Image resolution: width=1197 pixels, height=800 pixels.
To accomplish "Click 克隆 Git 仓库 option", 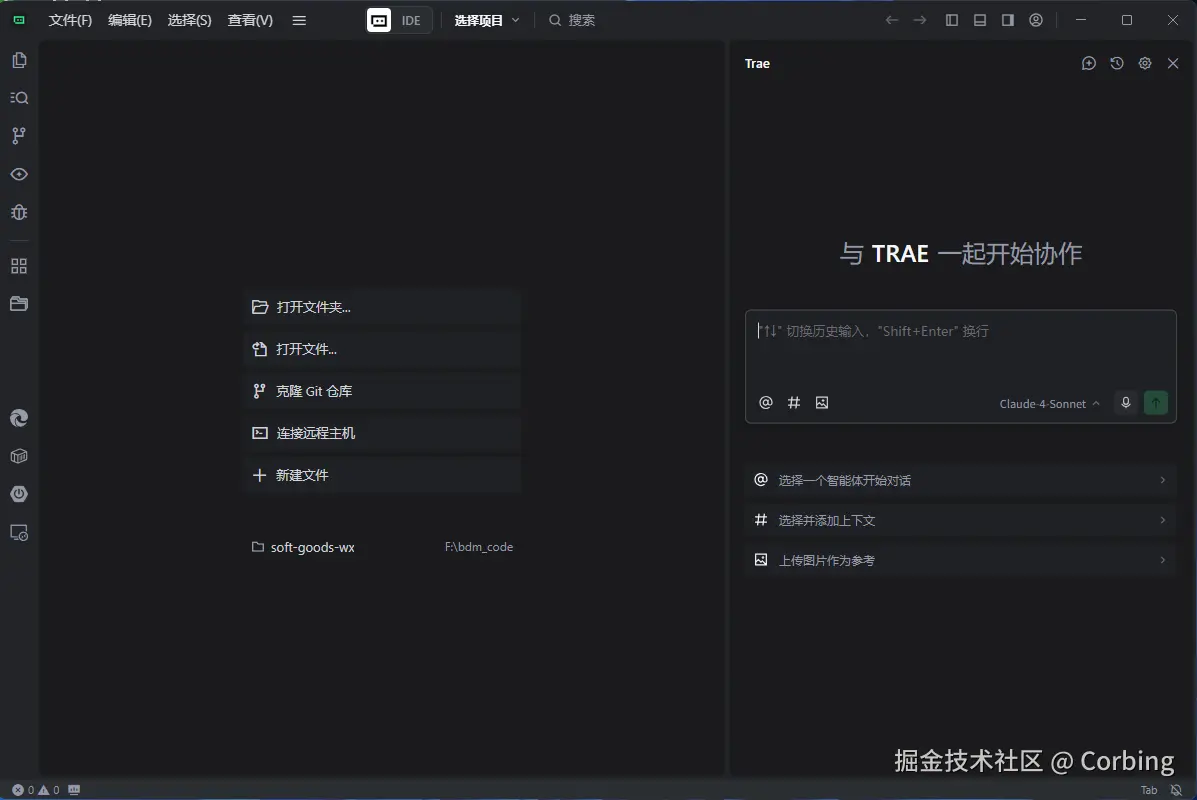I will (383, 391).
